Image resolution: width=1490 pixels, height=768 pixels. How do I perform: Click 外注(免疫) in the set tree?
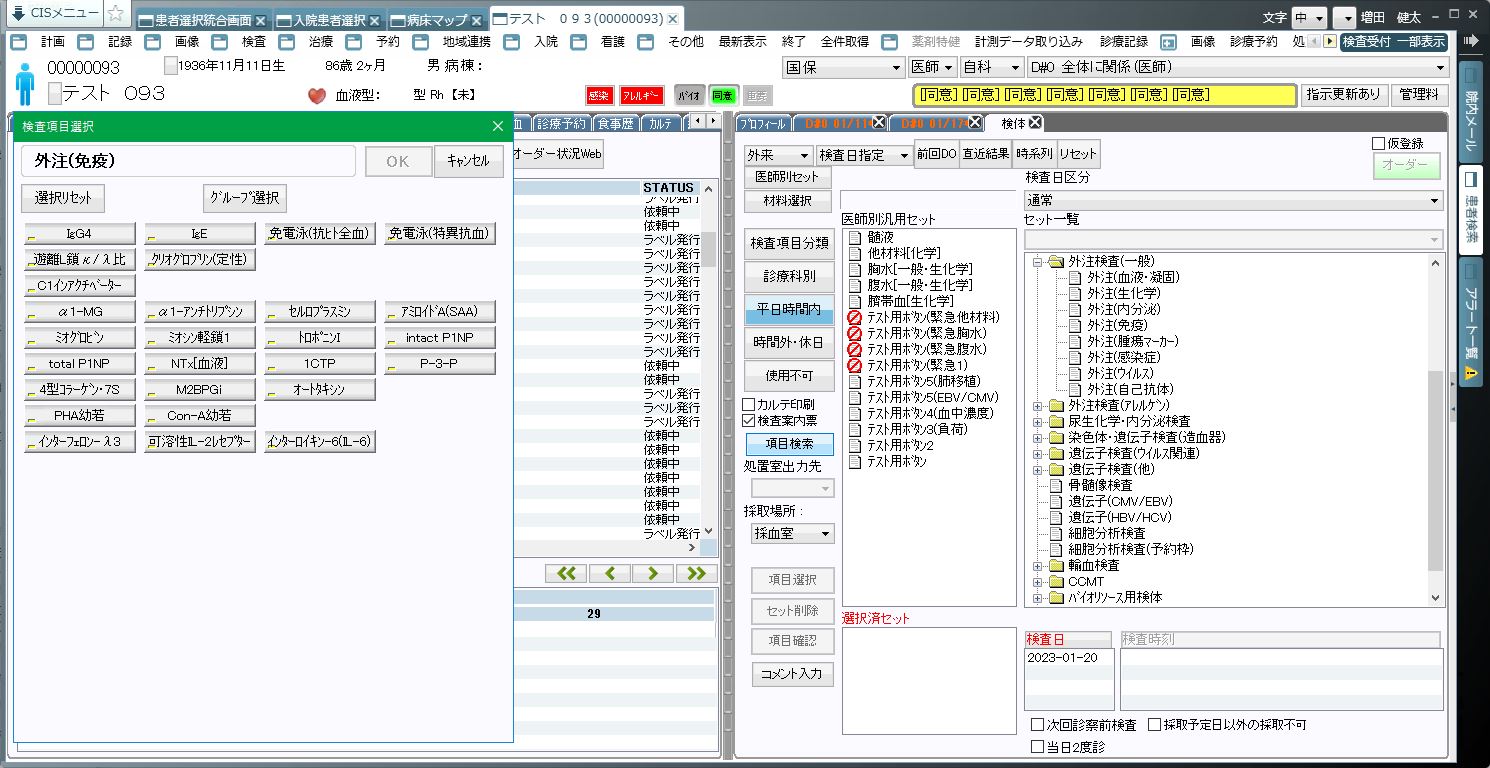click(x=1116, y=325)
